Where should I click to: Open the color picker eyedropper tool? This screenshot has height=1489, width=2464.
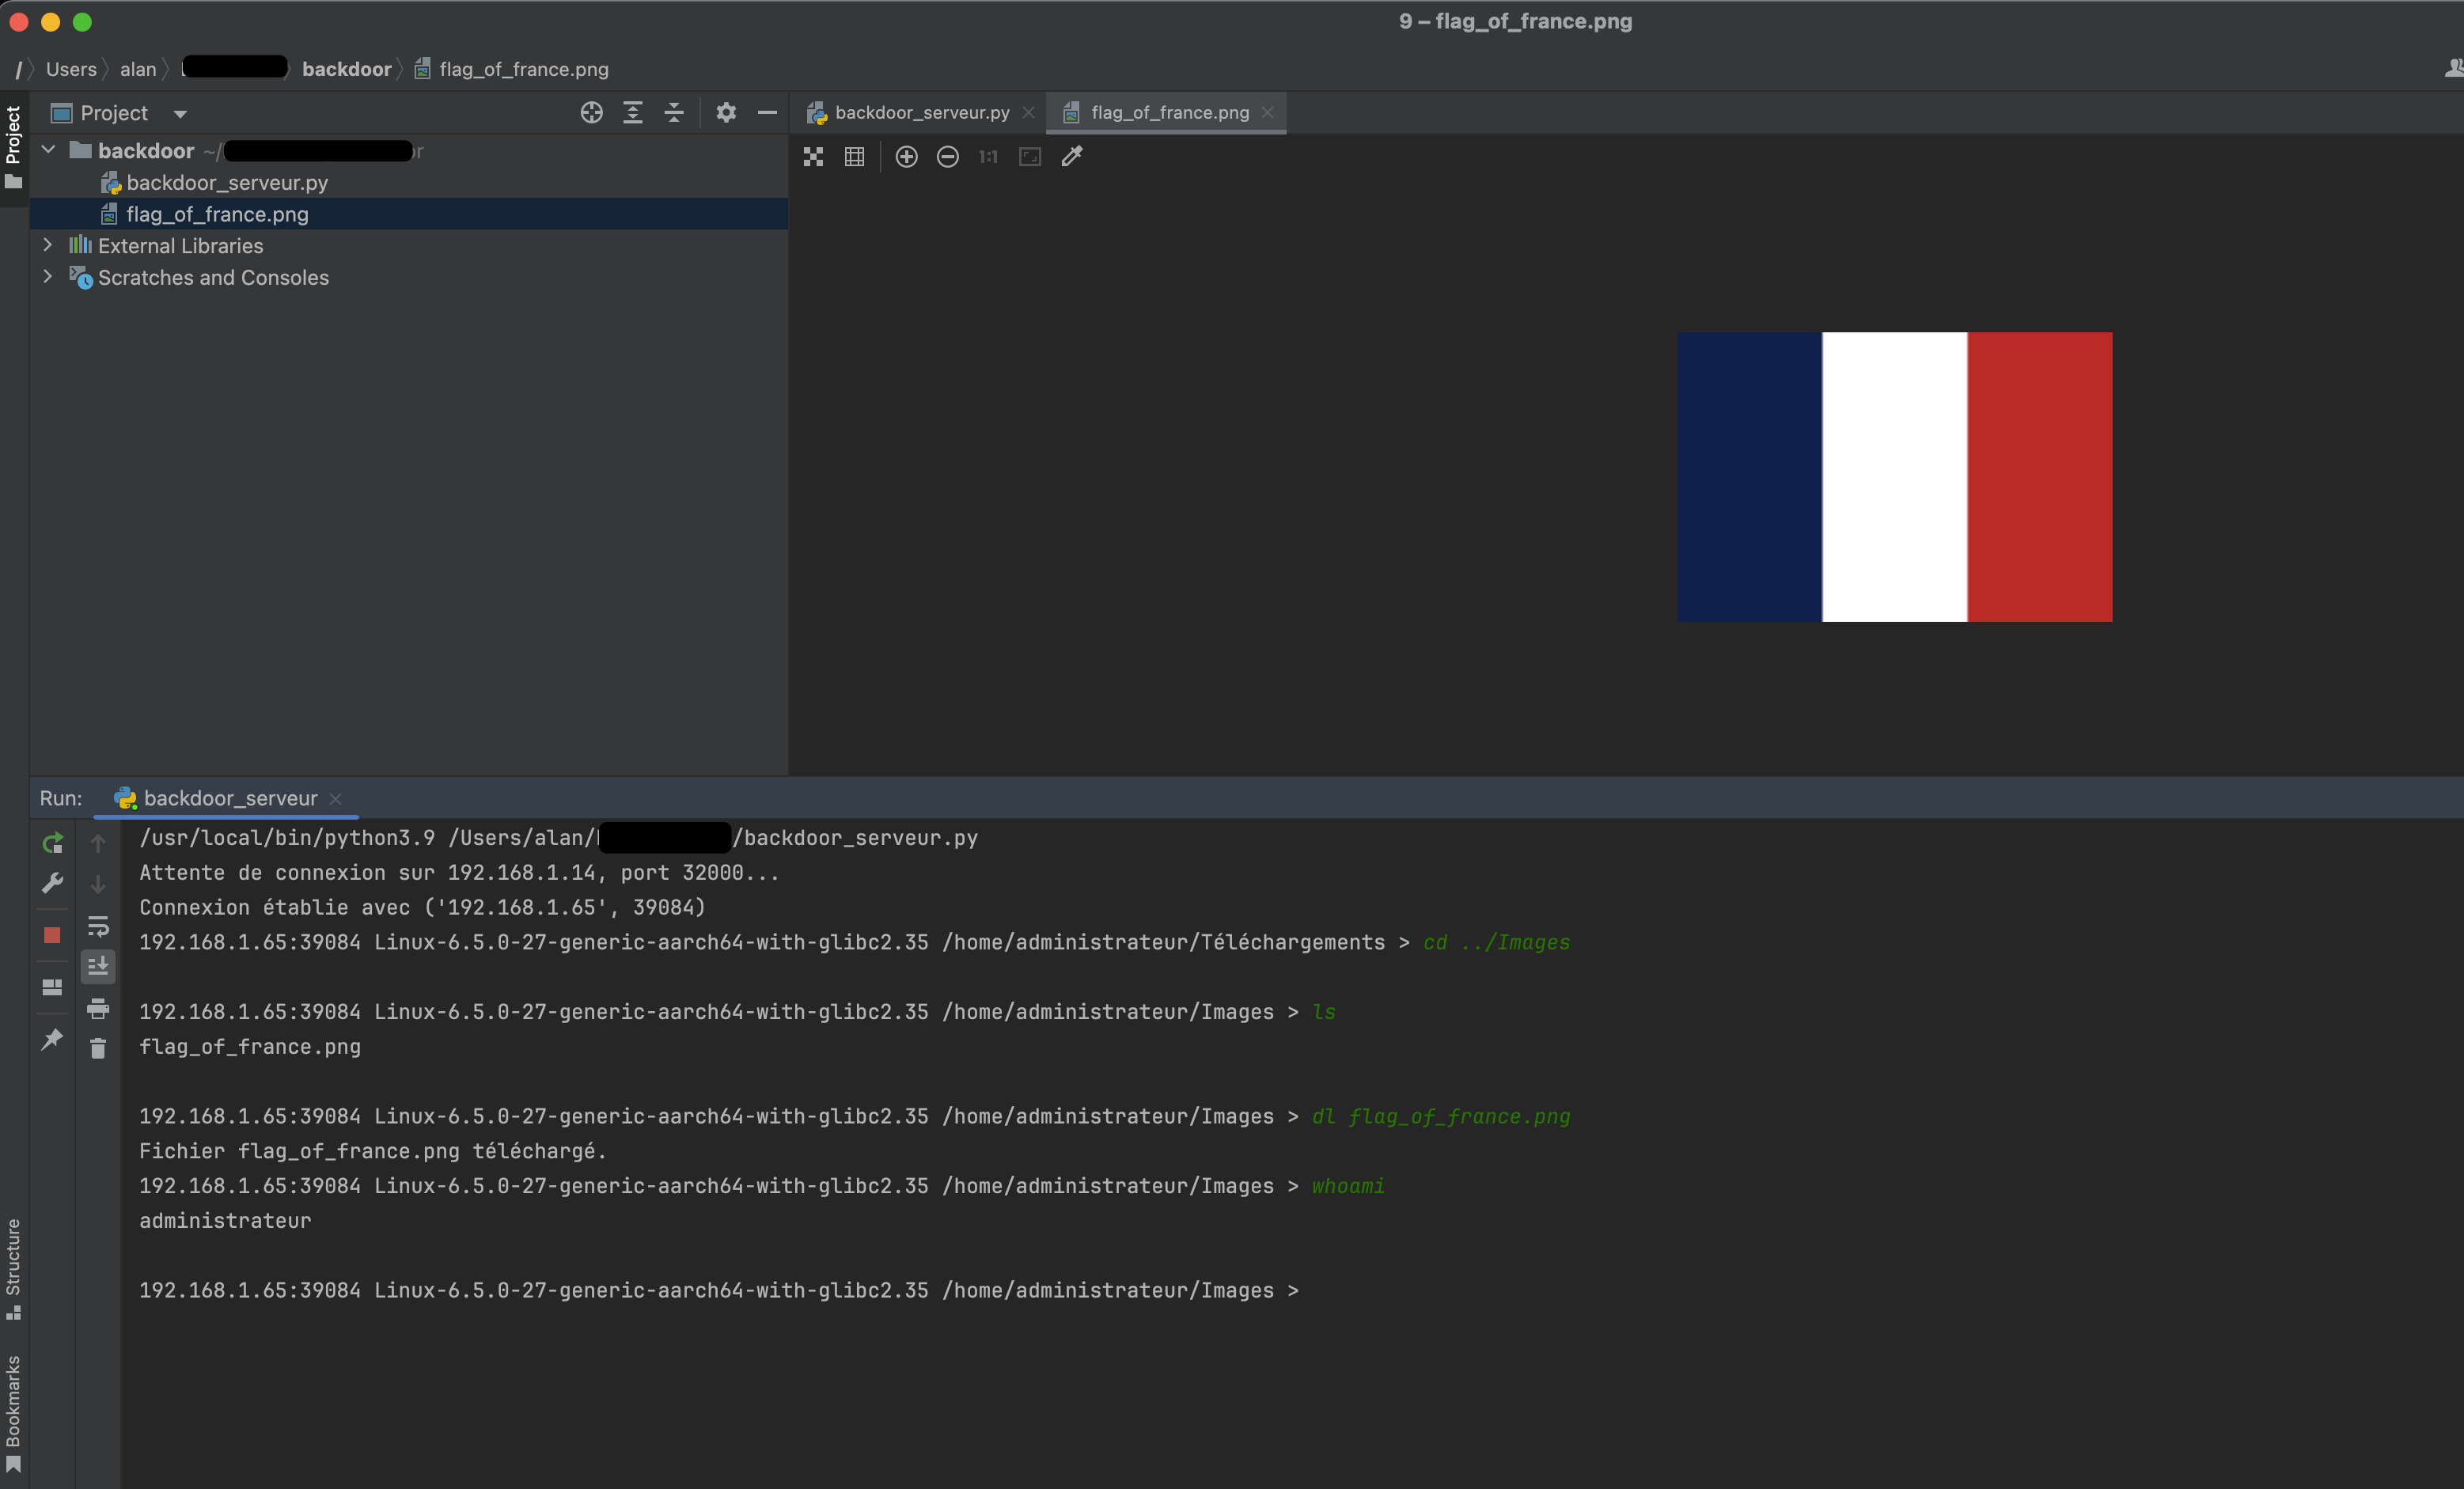[x=1072, y=157]
